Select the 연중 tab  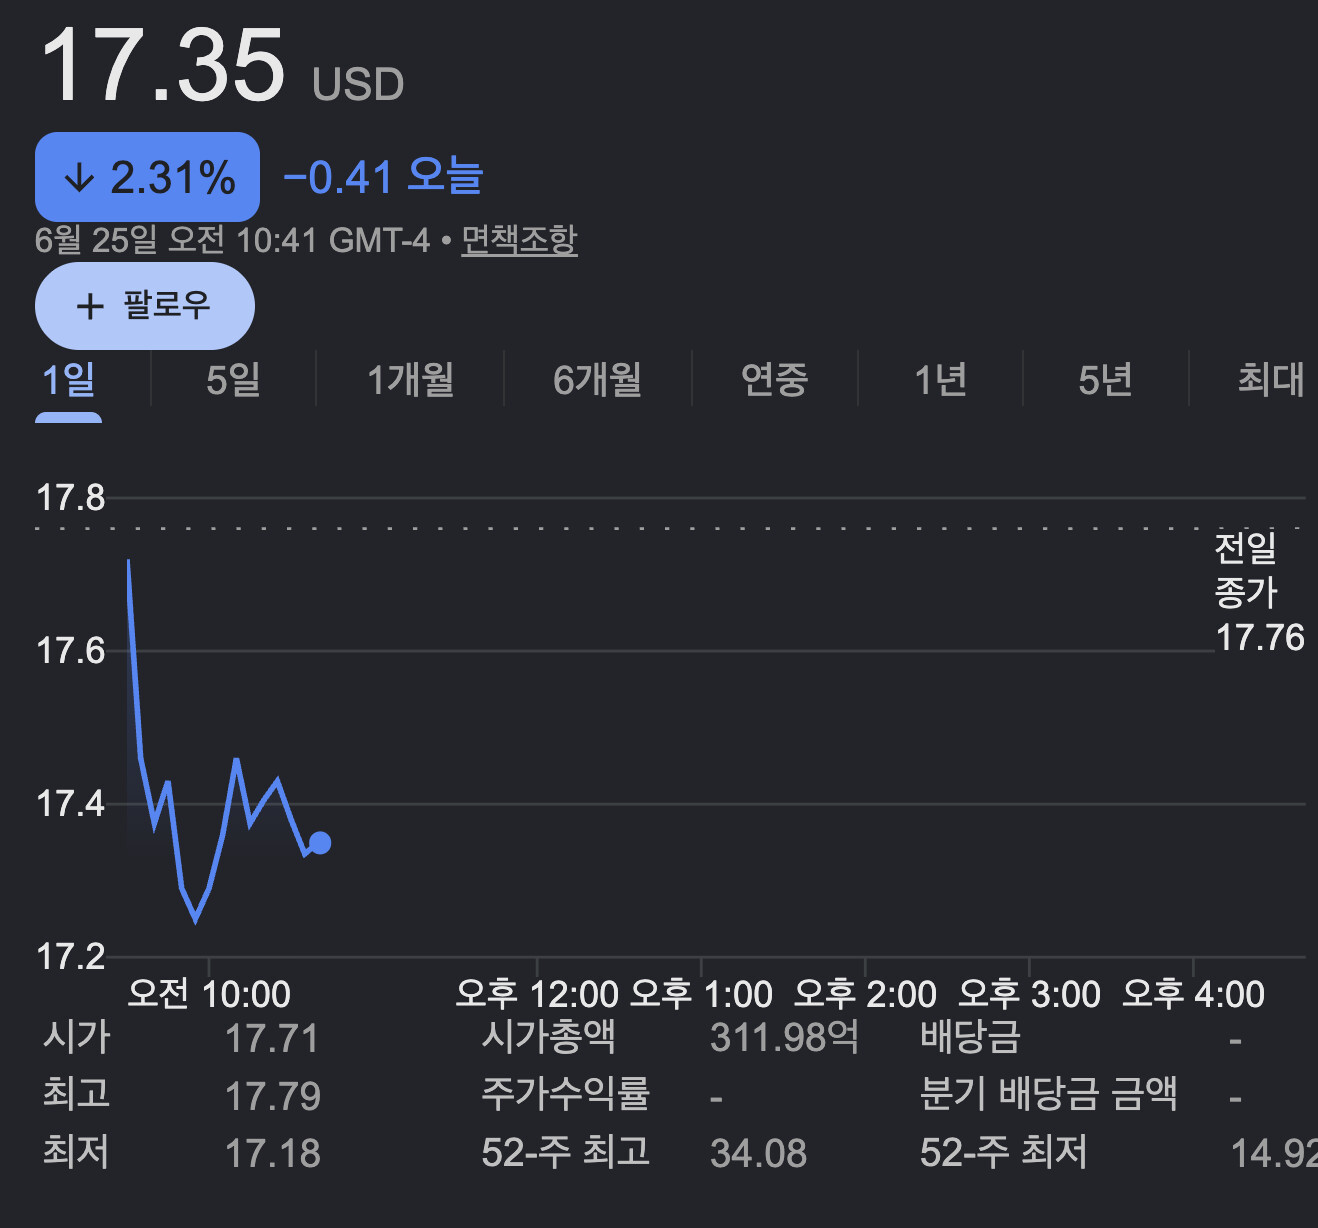pos(774,379)
